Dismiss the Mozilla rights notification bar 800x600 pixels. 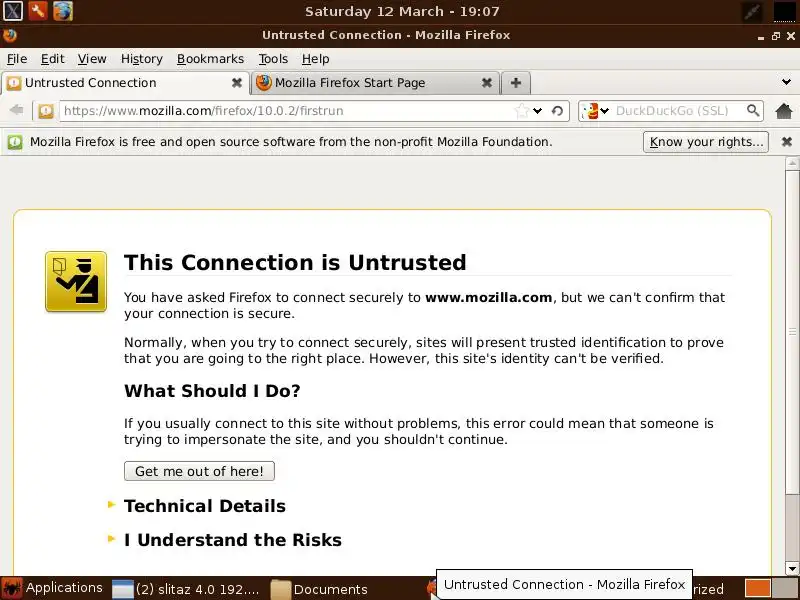point(787,142)
